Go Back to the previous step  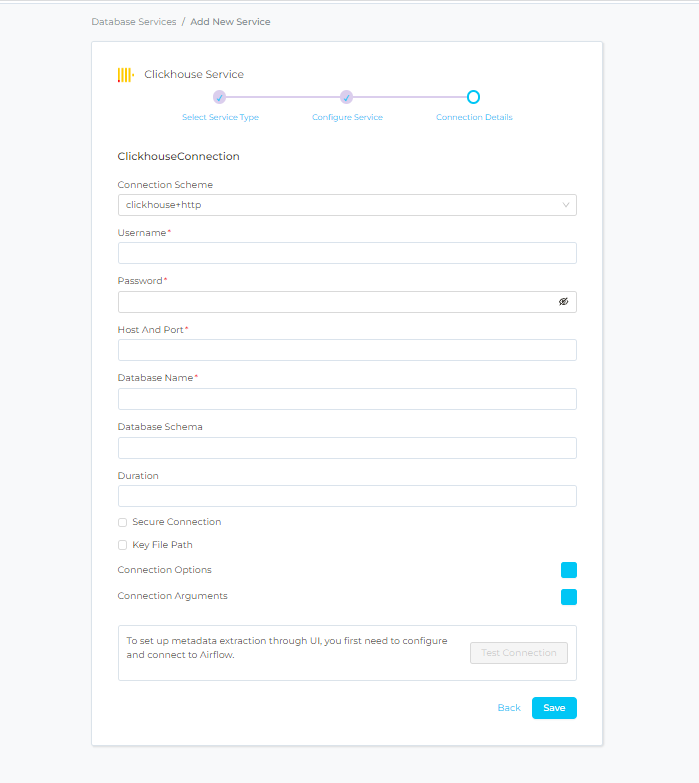509,708
